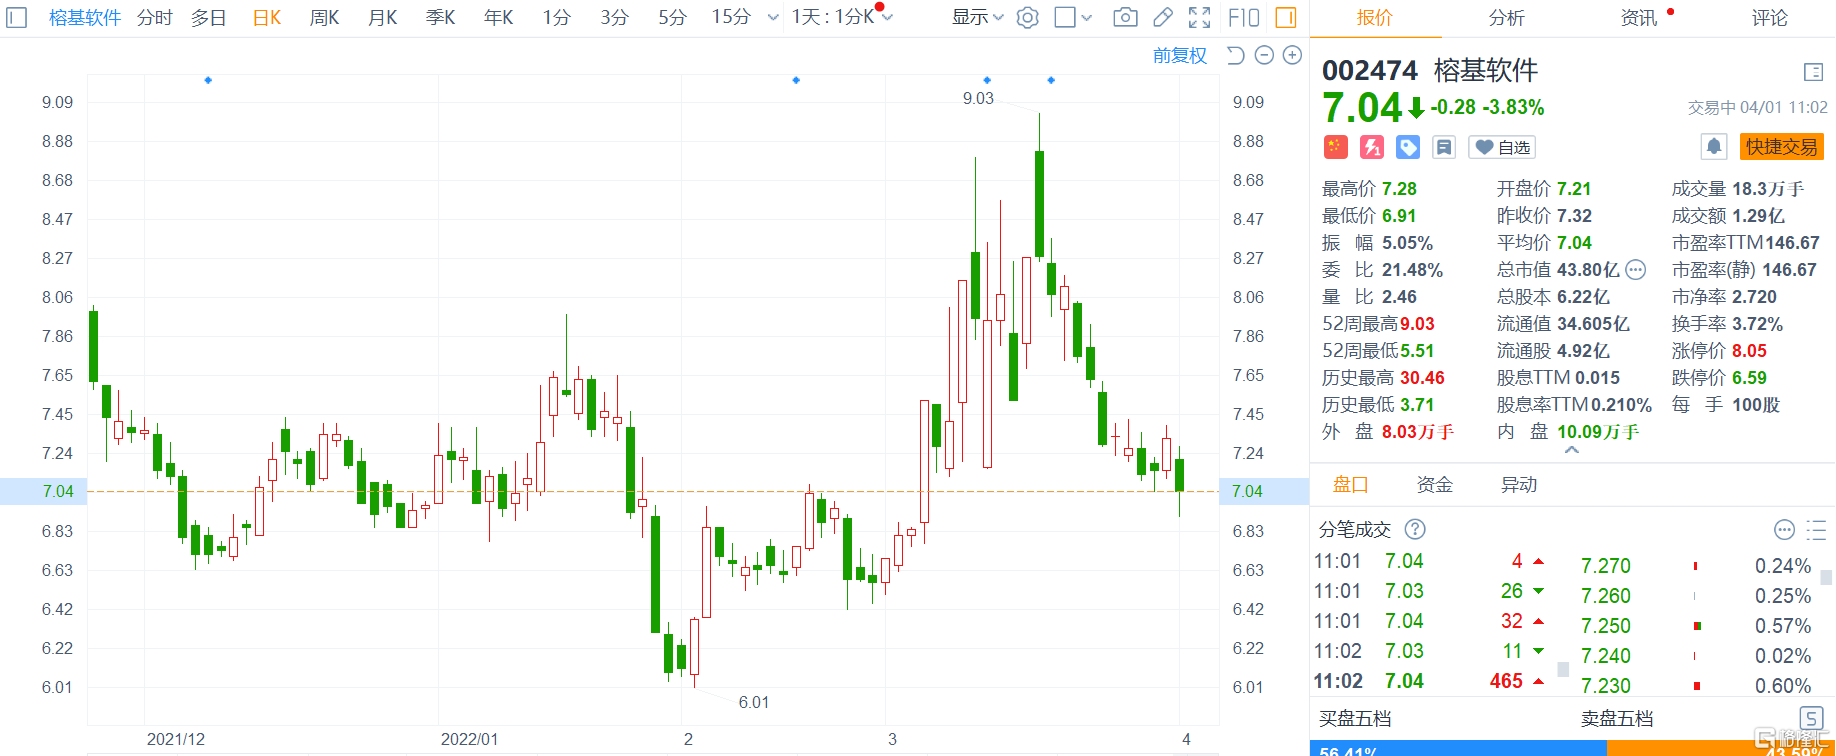The height and width of the screenshot is (756, 1836).
Task: Click the pink lightning Level-1 icon
Action: click(x=1372, y=147)
